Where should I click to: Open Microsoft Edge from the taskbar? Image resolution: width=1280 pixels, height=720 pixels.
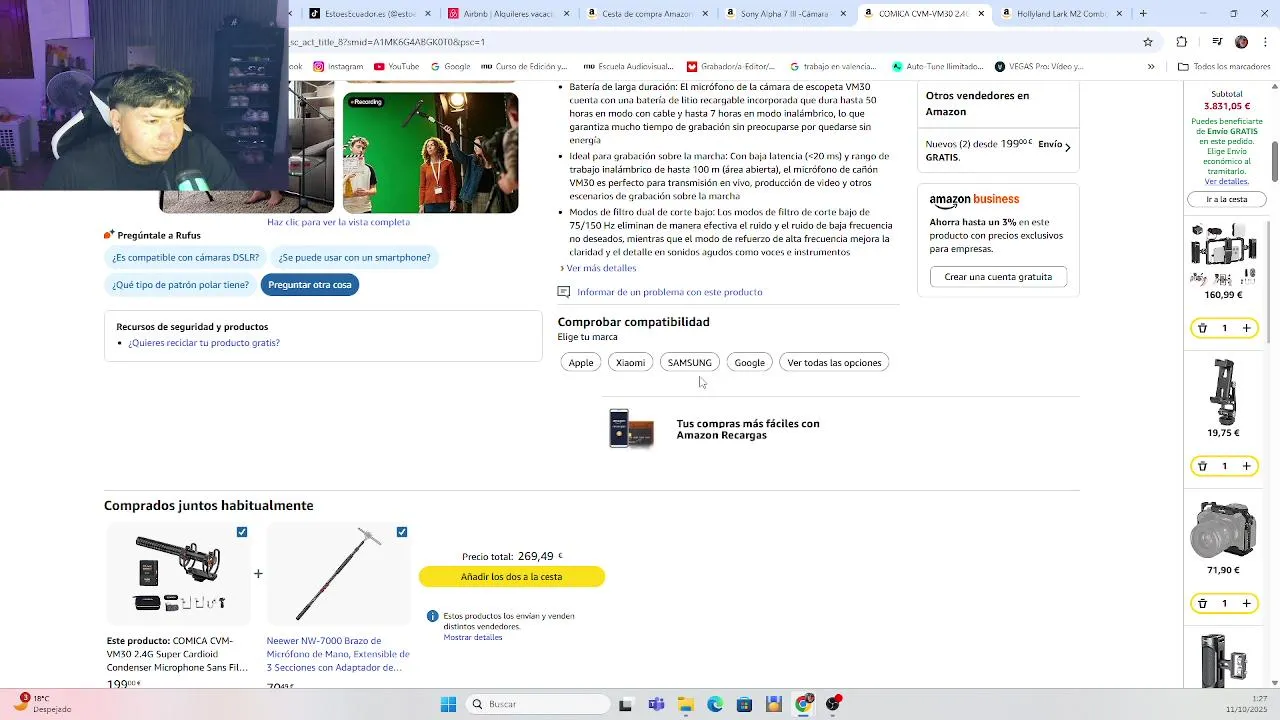pyautogui.click(x=715, y=704)
